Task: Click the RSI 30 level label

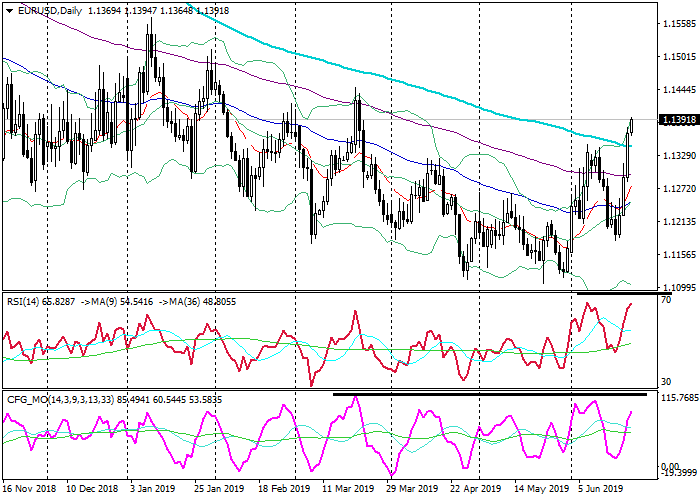Action: click(666, 382)
